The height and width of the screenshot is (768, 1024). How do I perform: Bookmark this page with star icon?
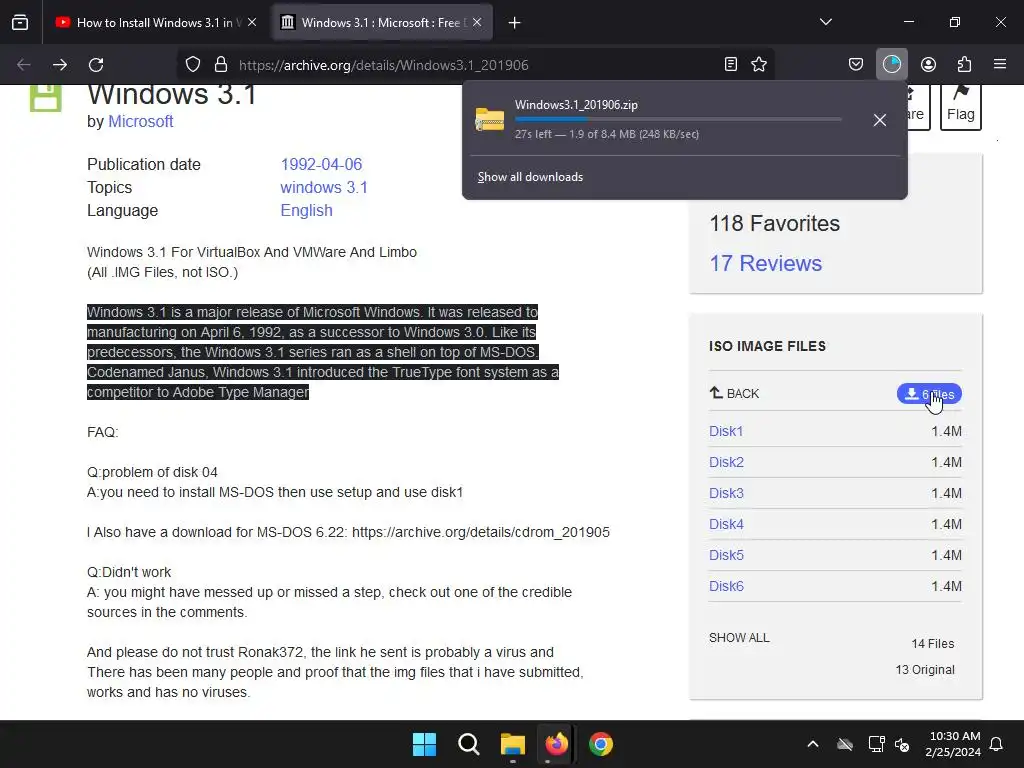(x=759, y=65)
